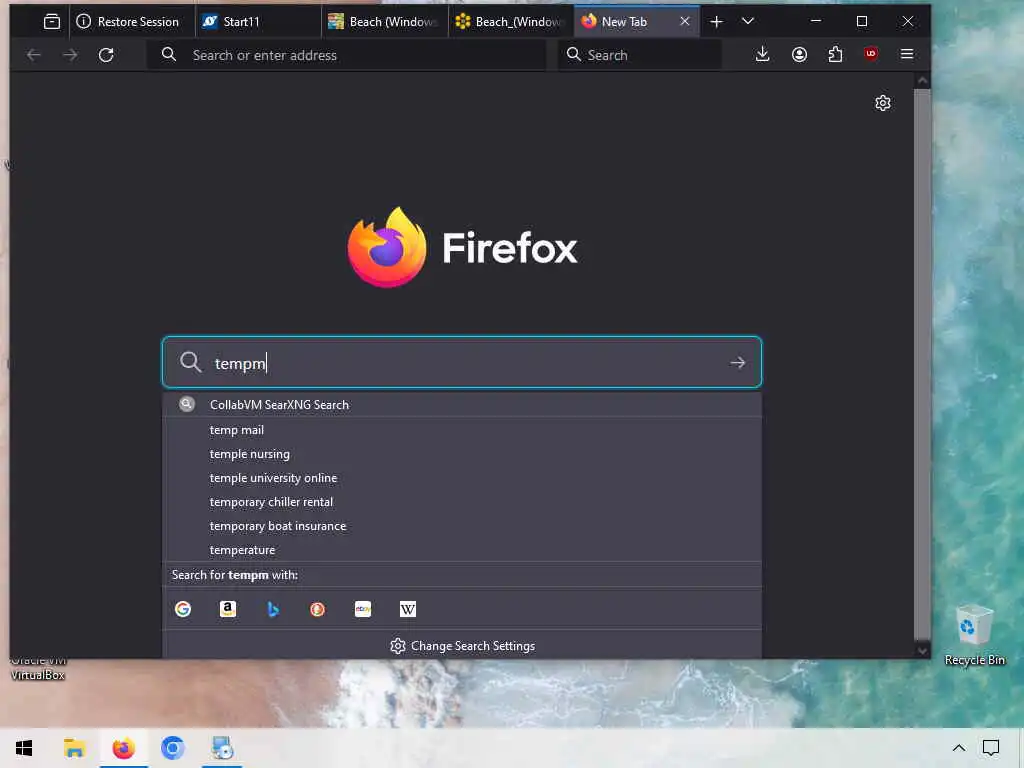Open the Firefox application hamburger menu
The image size is (1024, 768).
pos(907,54)
